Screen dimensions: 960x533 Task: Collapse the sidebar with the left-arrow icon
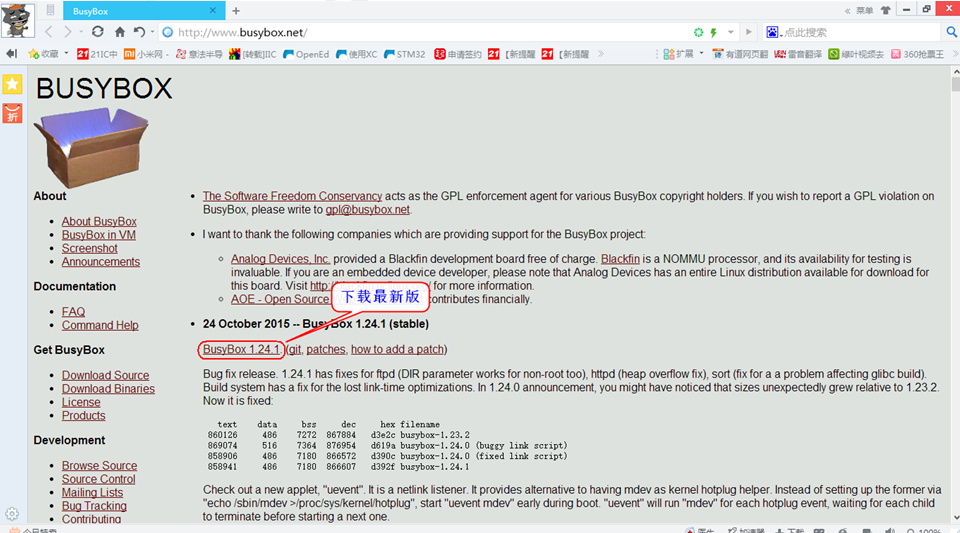click(11, 54)
